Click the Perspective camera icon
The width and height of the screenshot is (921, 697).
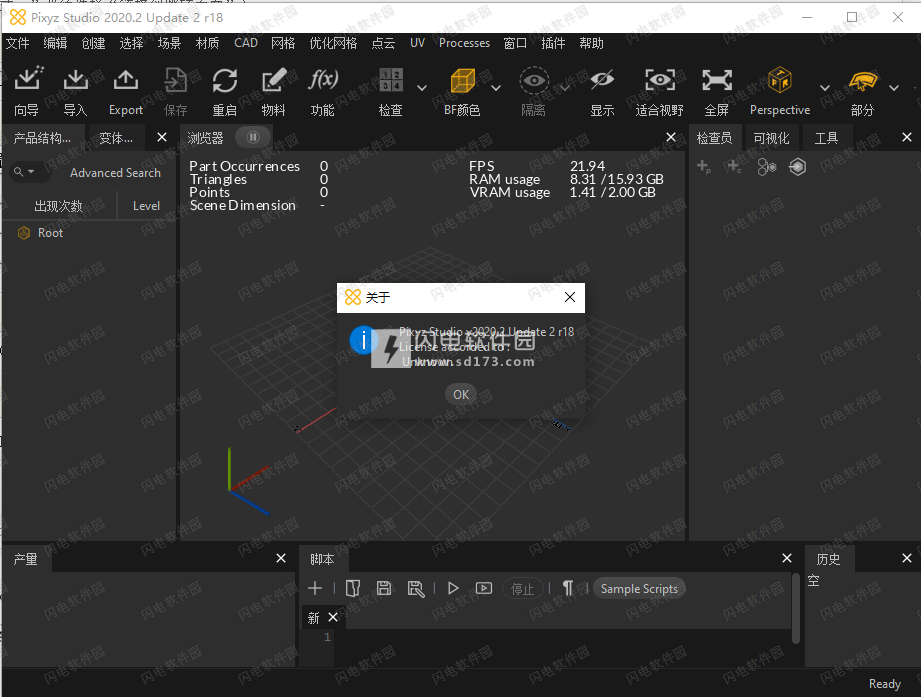780,80
